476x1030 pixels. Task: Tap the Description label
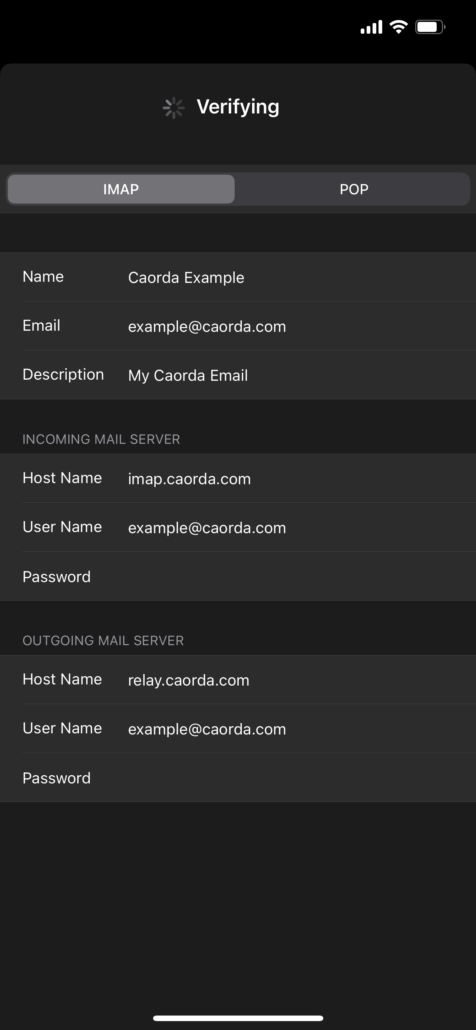click(63, 375)
